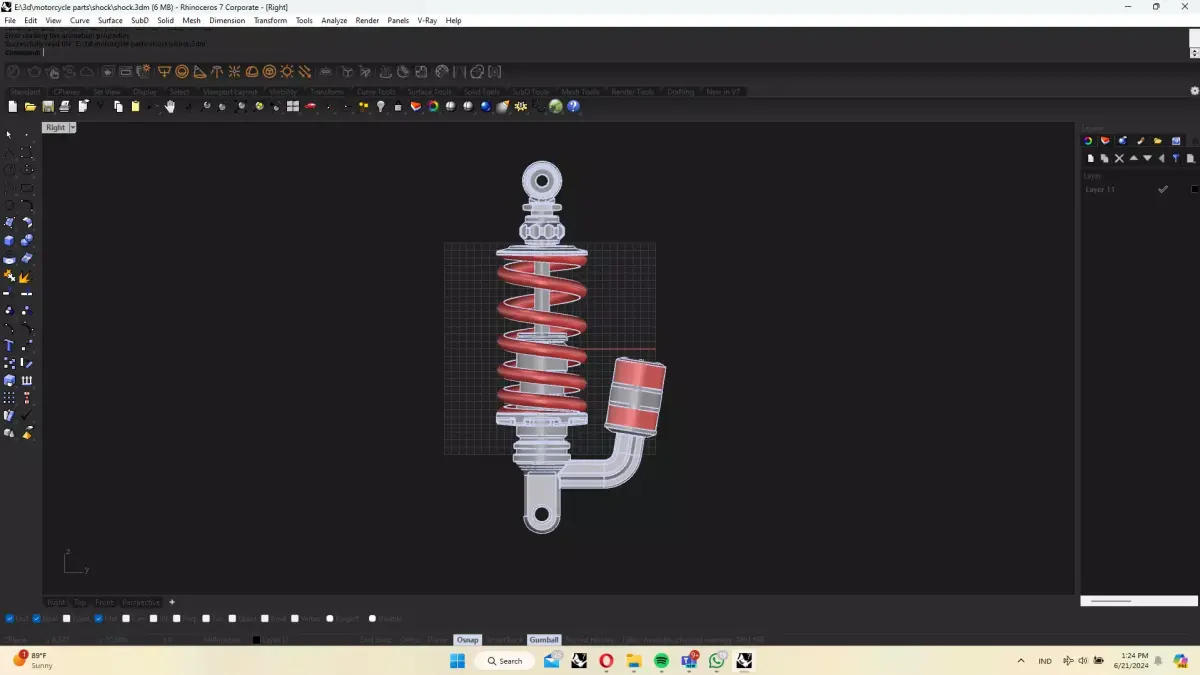Screen dimensions: 1200x675
Task: Delete the selected layer with X icon
Action: point(1119,158)
